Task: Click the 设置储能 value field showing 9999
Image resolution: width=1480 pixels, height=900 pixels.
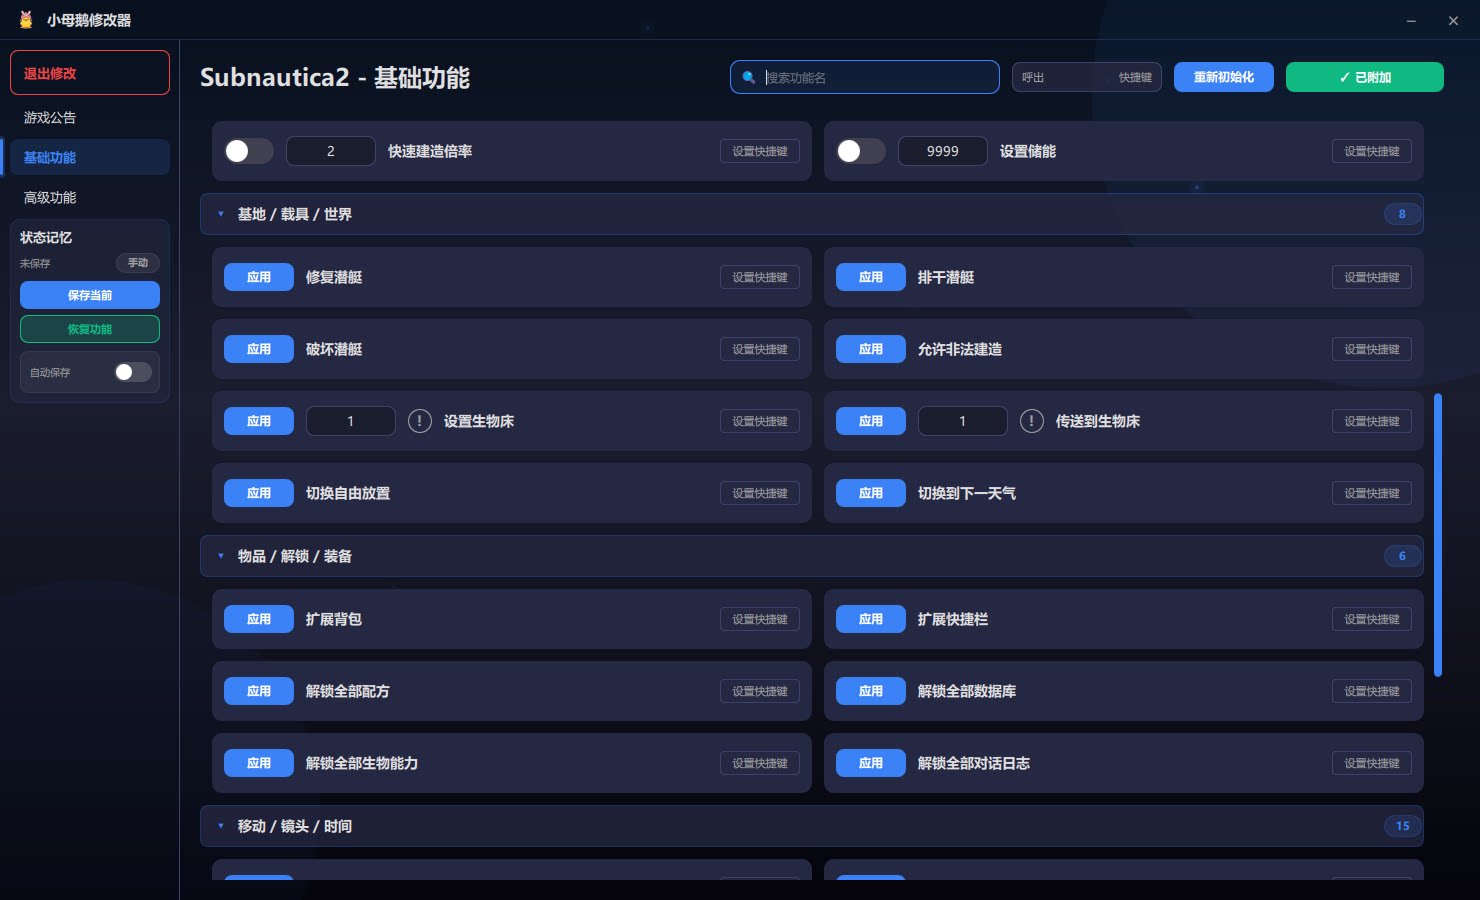Action: 943,151
